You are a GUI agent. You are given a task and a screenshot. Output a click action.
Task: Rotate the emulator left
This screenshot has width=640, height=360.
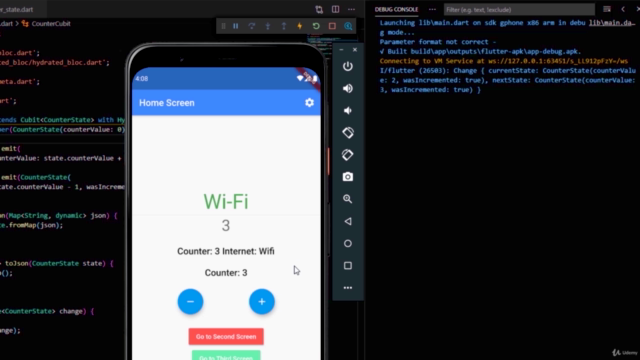[348, 133]
